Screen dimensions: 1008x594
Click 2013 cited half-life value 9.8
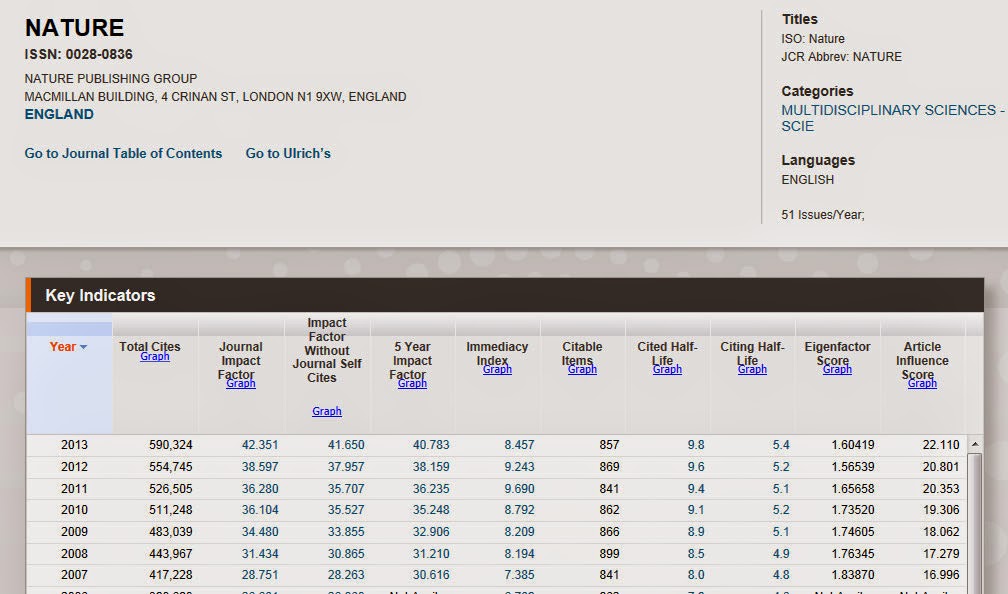coord(696,445)
